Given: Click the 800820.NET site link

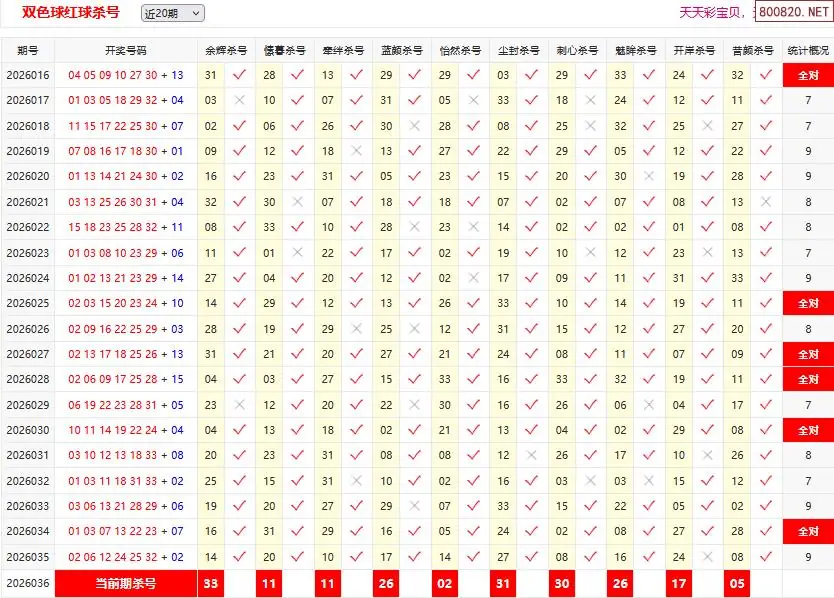Looking at the screenshot, I should pos(793,13).
